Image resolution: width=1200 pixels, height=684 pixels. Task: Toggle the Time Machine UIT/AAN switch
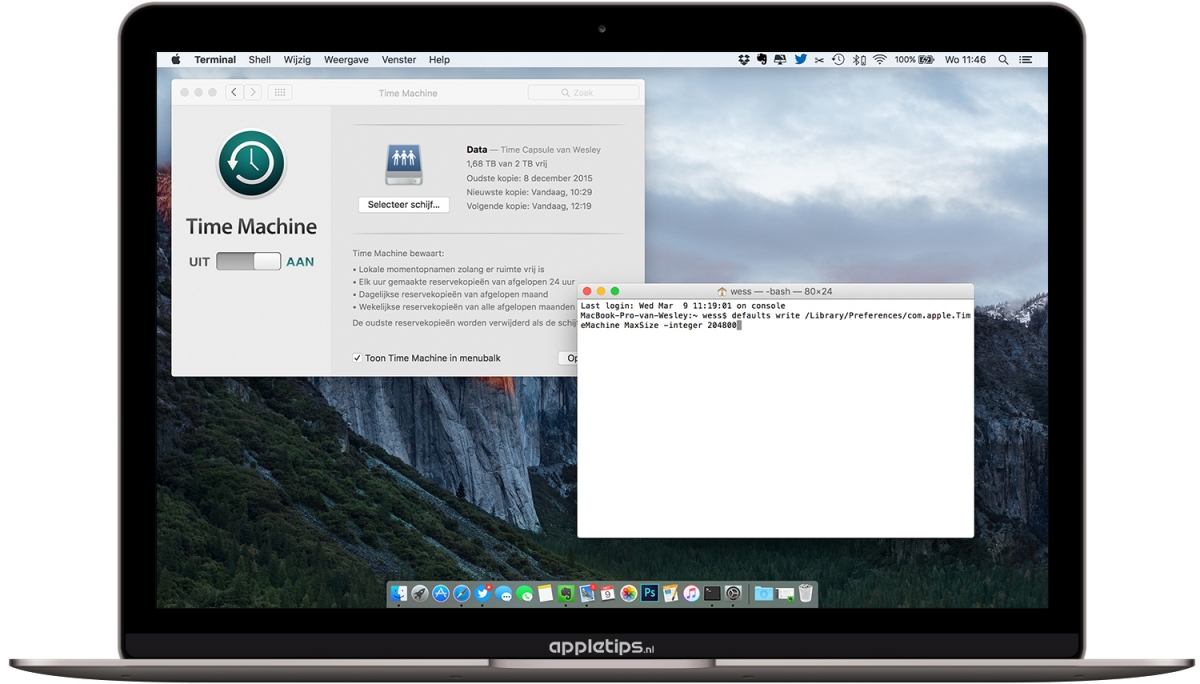tap(249, 261)
